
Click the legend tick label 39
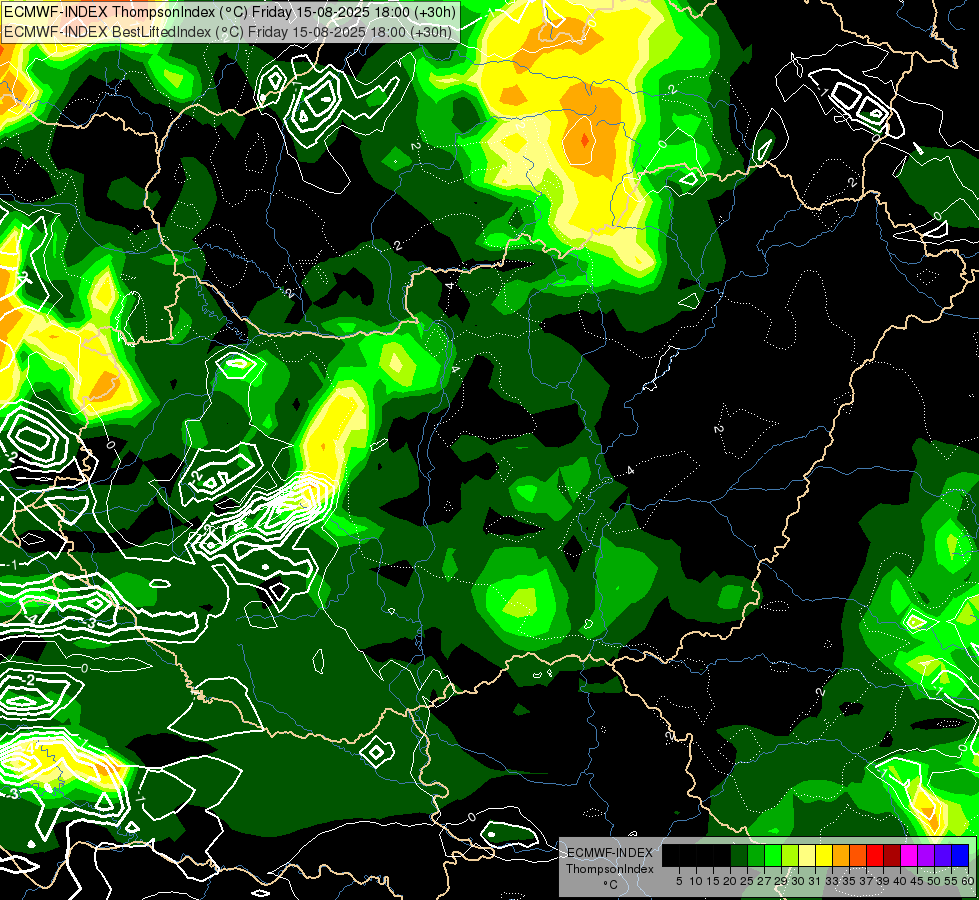tap(883, 881)
